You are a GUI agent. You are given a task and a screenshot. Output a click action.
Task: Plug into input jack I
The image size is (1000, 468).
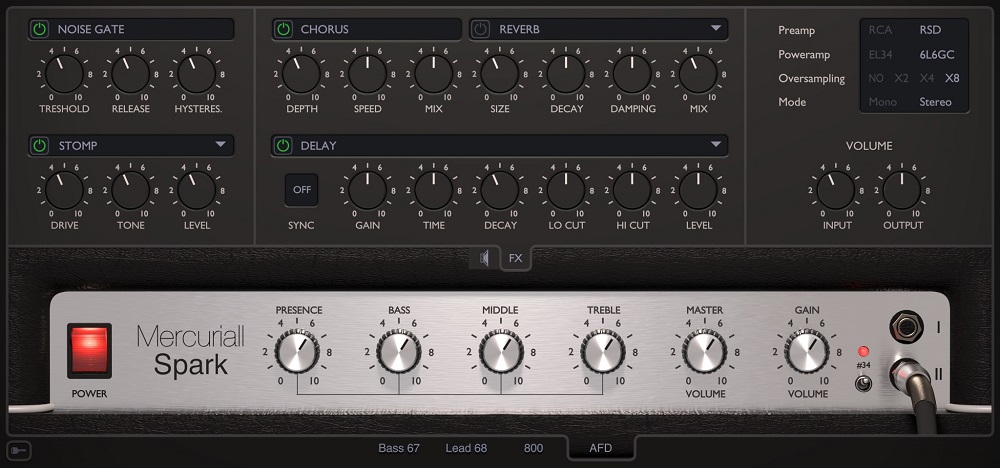click(x=907, y=327)
